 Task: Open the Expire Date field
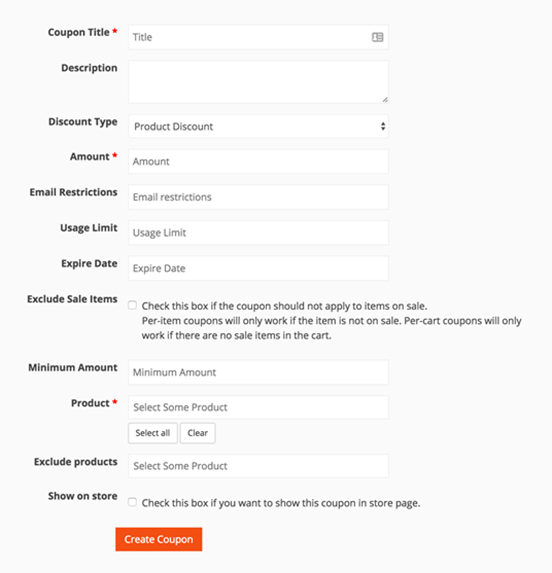pyautogui.click(x=258, y=268)
